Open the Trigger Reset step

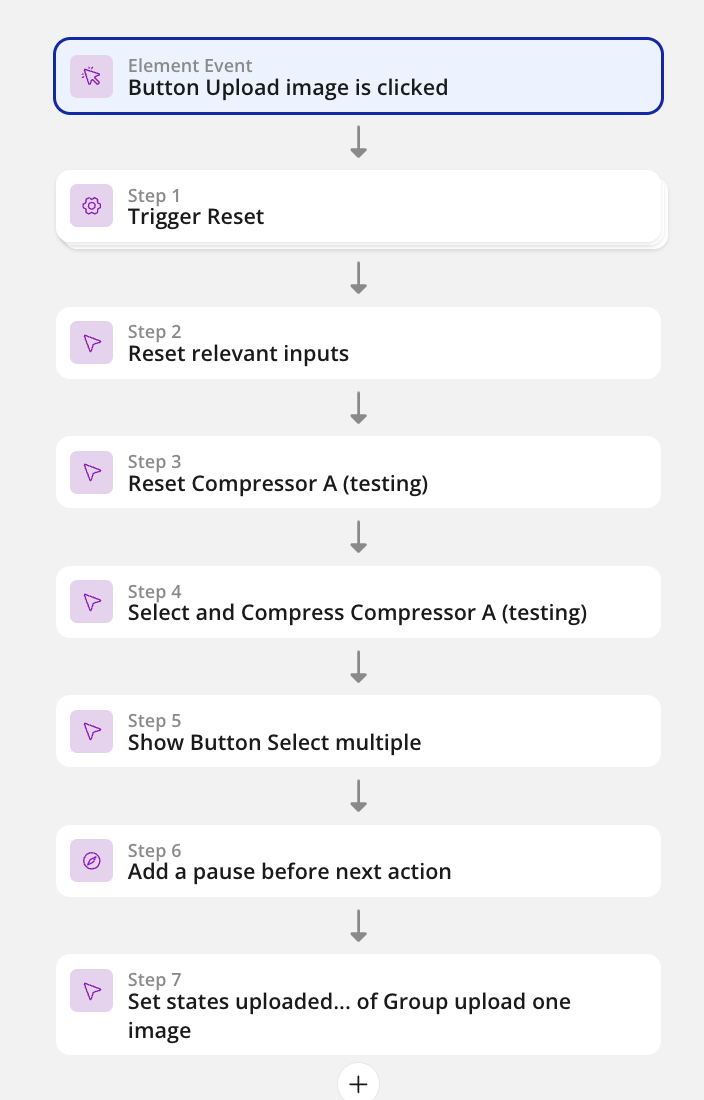[196, 217]
